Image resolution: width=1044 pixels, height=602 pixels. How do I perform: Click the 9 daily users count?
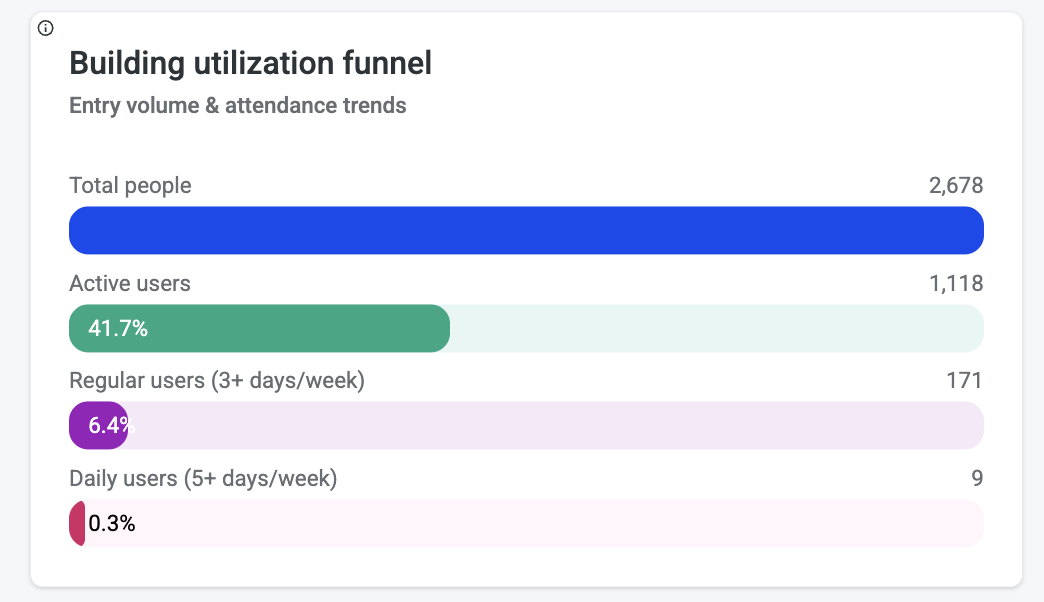[976, 479]
